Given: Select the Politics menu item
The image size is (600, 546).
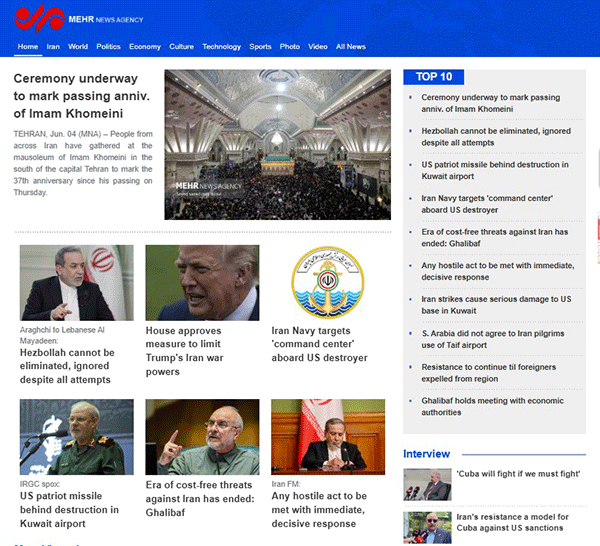Looking at the screenshot, I should [x=108, y=47].
